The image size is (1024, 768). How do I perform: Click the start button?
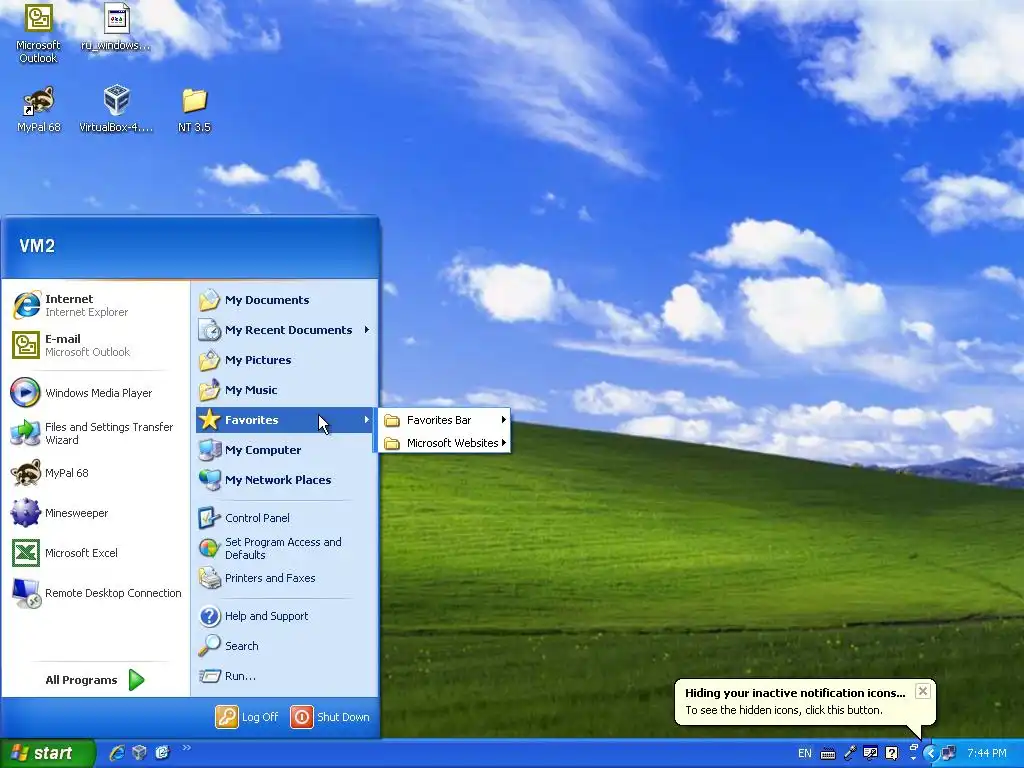pyautogui.click(x=47, y=753)
